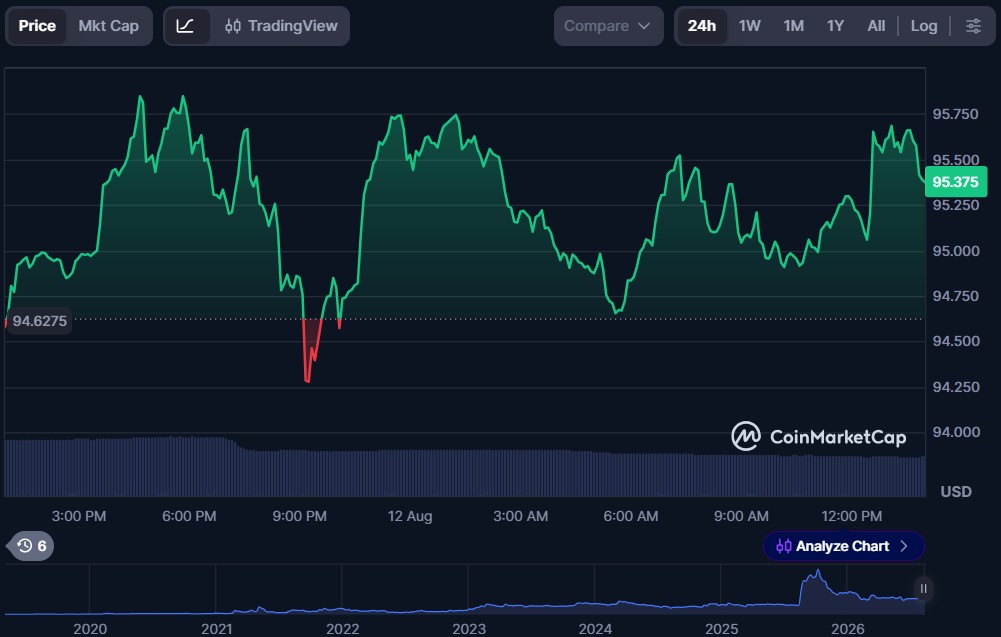This screenshot has height=637, width=1001.
Task: Click the 2026 label on overview timeline
Action: tap(848, 629)
